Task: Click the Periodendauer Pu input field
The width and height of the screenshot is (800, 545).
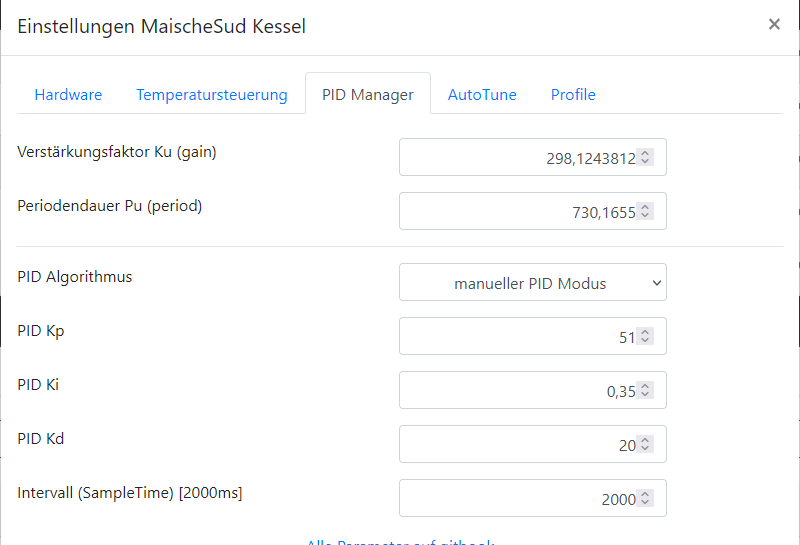Action: [520, 212]
